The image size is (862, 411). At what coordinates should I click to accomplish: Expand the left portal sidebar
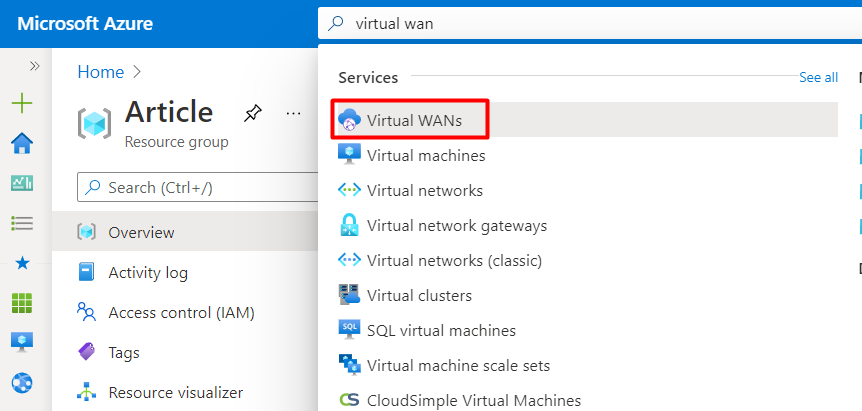(x=34, y=66)
